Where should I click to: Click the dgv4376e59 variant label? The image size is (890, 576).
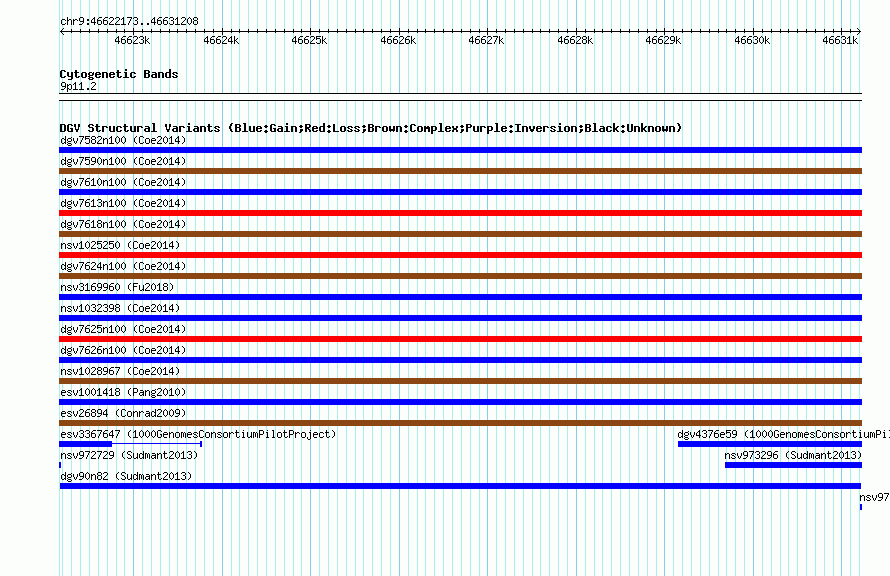783,434
